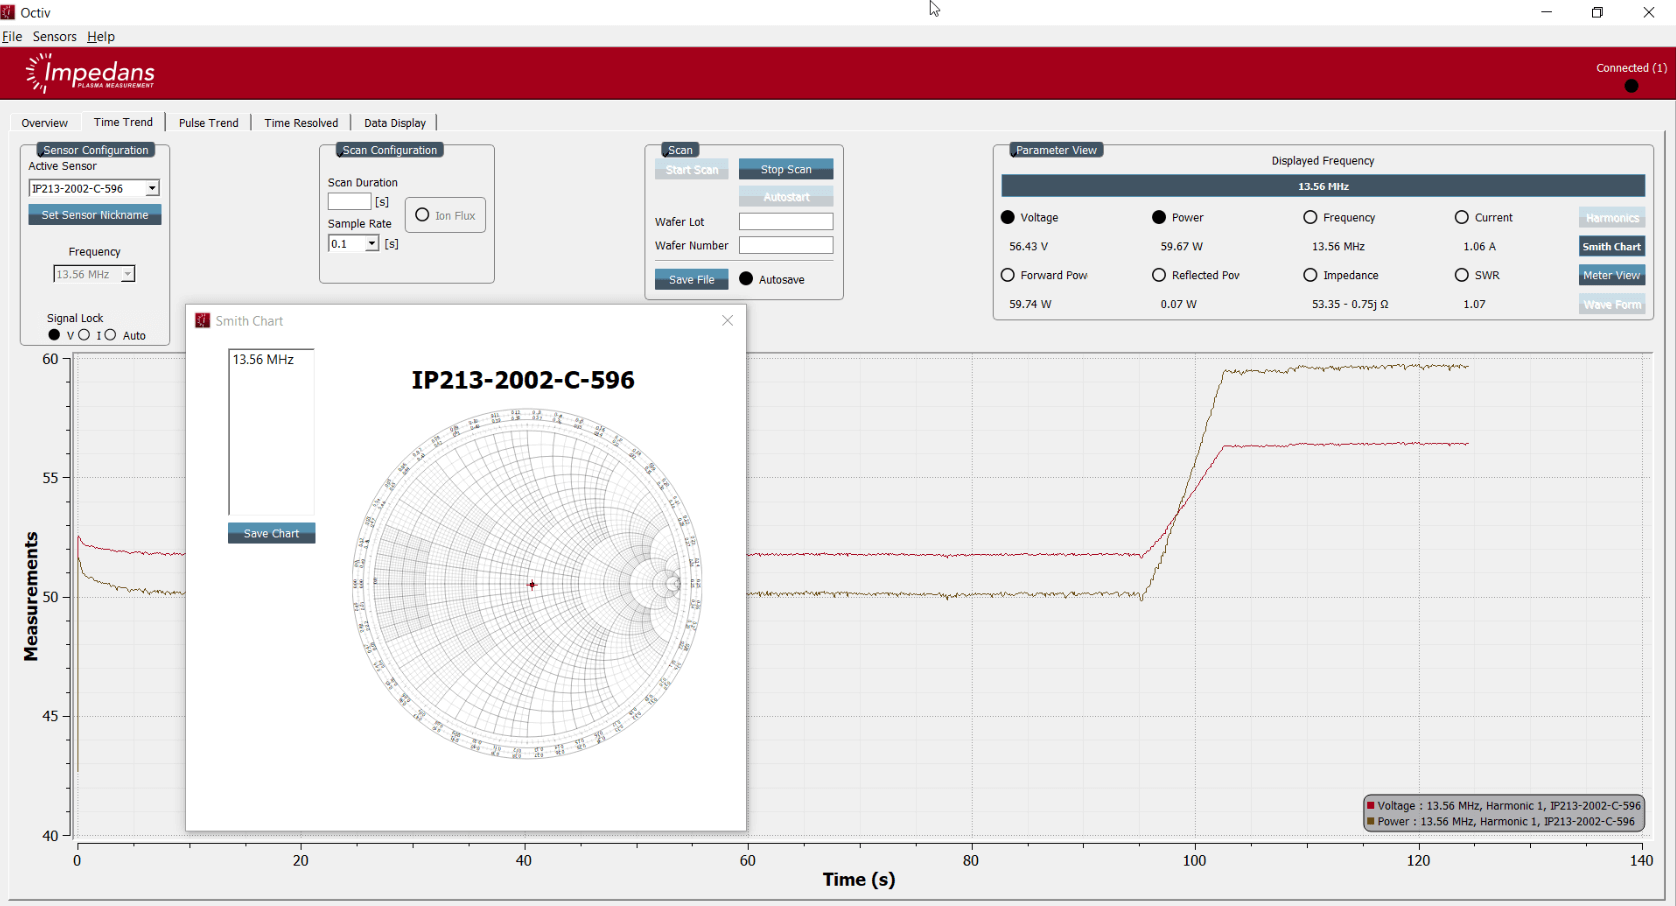
Task: Click the Impedans logo in the header
Action: (91, 73)
